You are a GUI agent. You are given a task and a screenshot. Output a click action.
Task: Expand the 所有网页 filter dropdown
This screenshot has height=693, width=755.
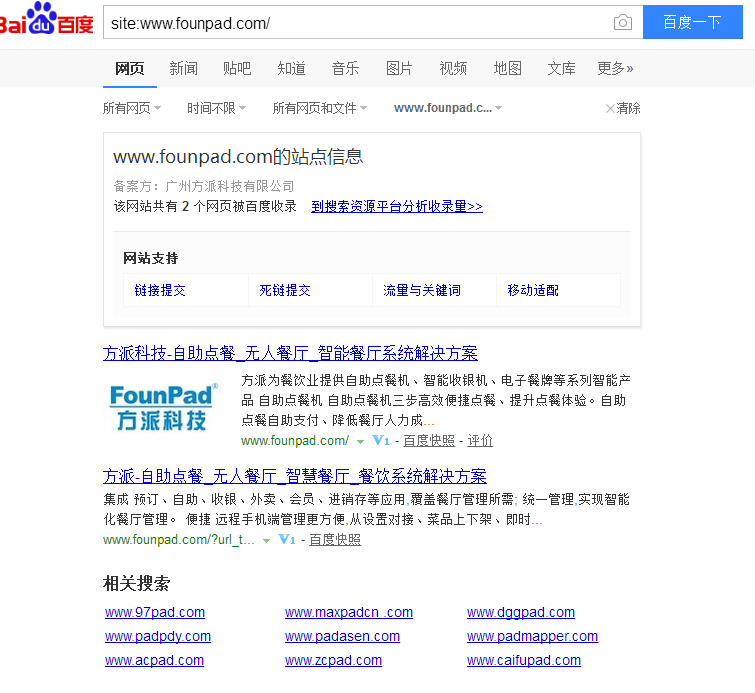pyautogui.click(x=132, y=108)
